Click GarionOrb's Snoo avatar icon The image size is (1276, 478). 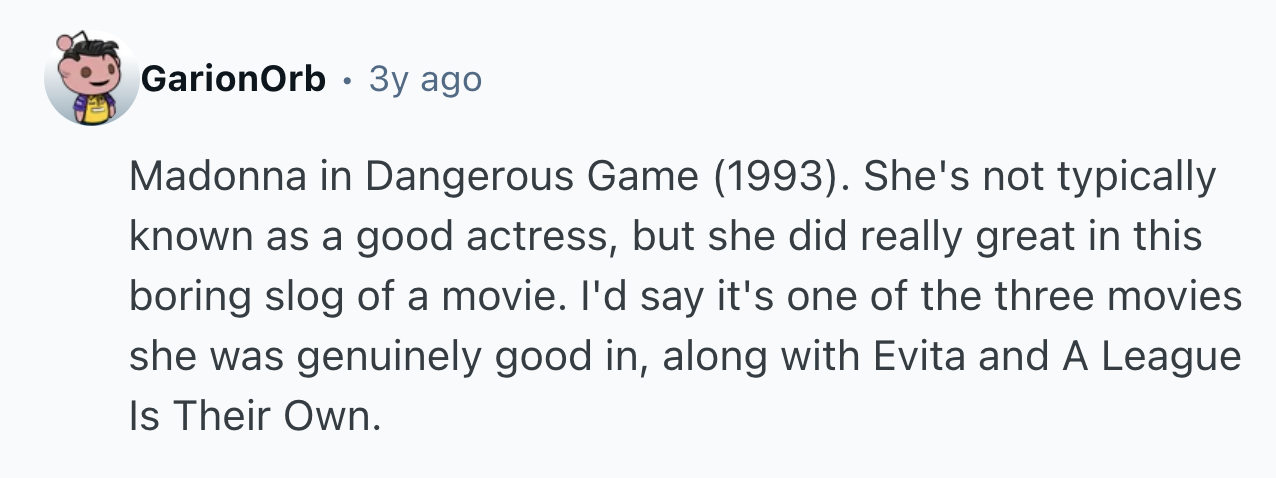pyautogui.click(x=91, y=80)
